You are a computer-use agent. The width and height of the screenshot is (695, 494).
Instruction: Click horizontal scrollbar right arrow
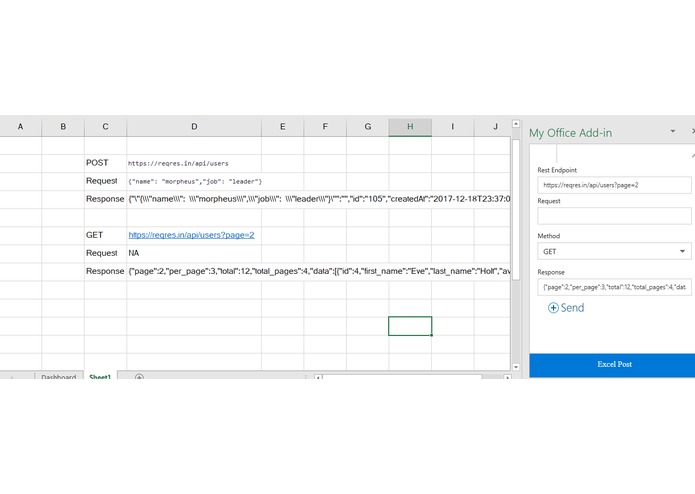[x=507, y=377]
